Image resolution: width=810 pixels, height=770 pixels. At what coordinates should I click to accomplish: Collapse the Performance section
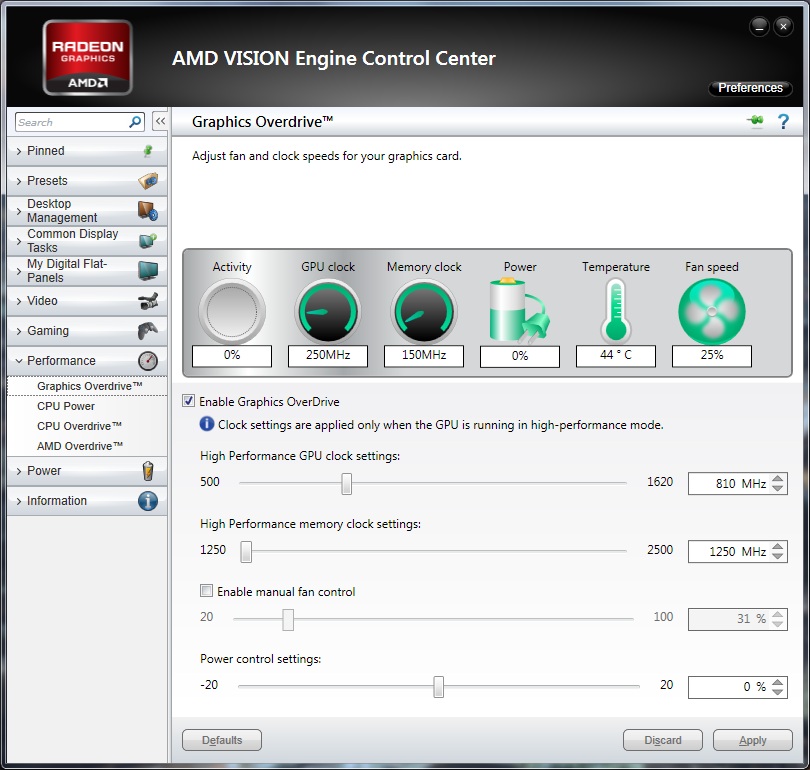click(87, 360)
